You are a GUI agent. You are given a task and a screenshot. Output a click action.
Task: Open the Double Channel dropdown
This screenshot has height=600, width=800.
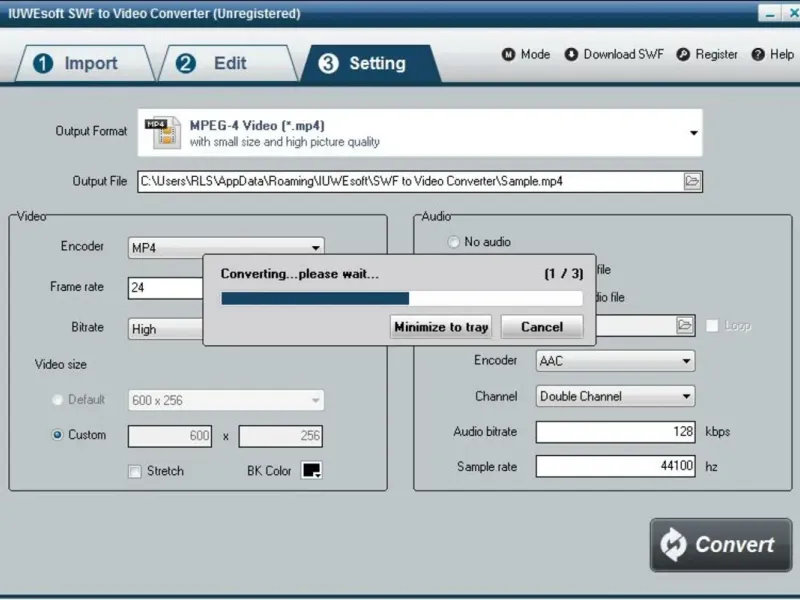tap(615, 396)
